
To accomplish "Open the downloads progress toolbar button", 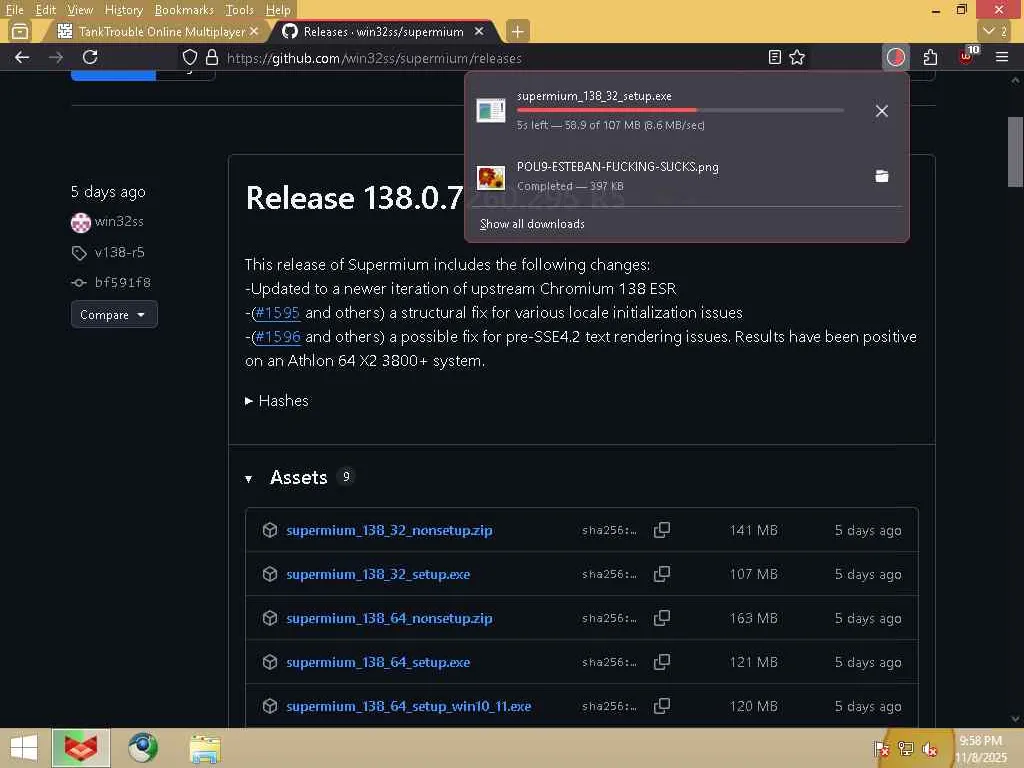I will pyautogui.click(x=895, y=57).
